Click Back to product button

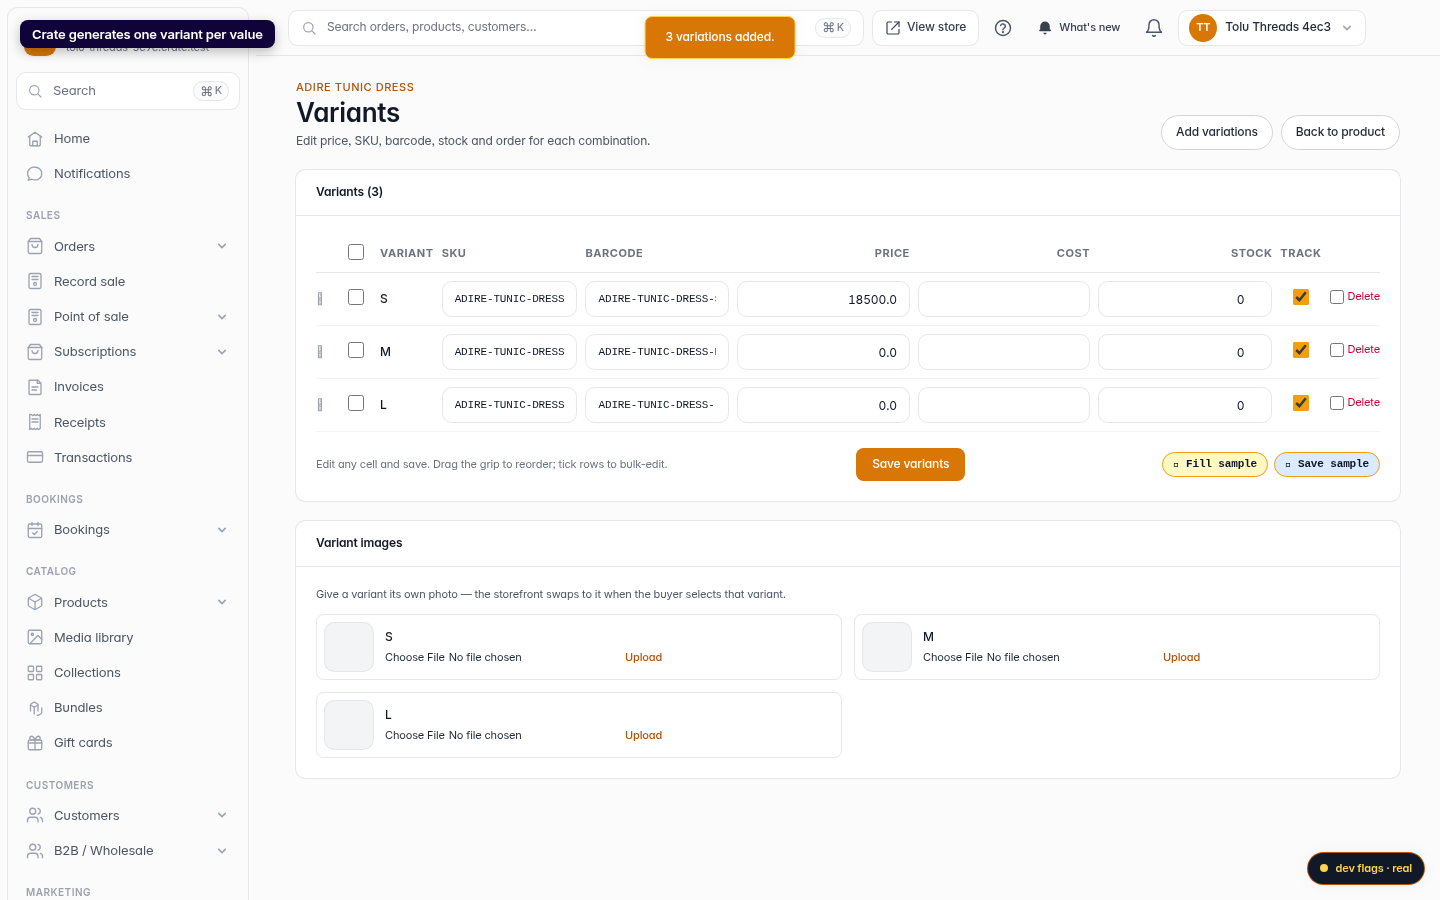coord(1340,132)
